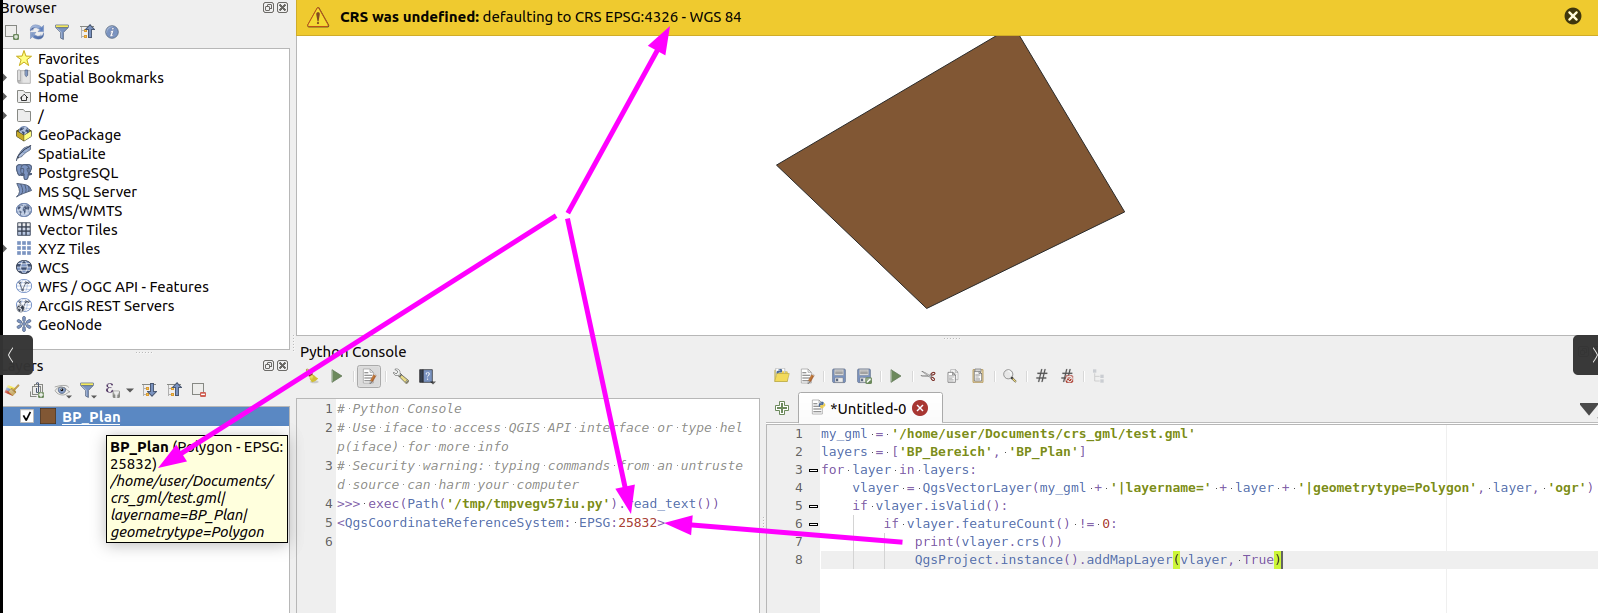The height and width of the screenshot is (613, 1598).
Task: Expand the root / folder node
Action: tap(4, 116)
